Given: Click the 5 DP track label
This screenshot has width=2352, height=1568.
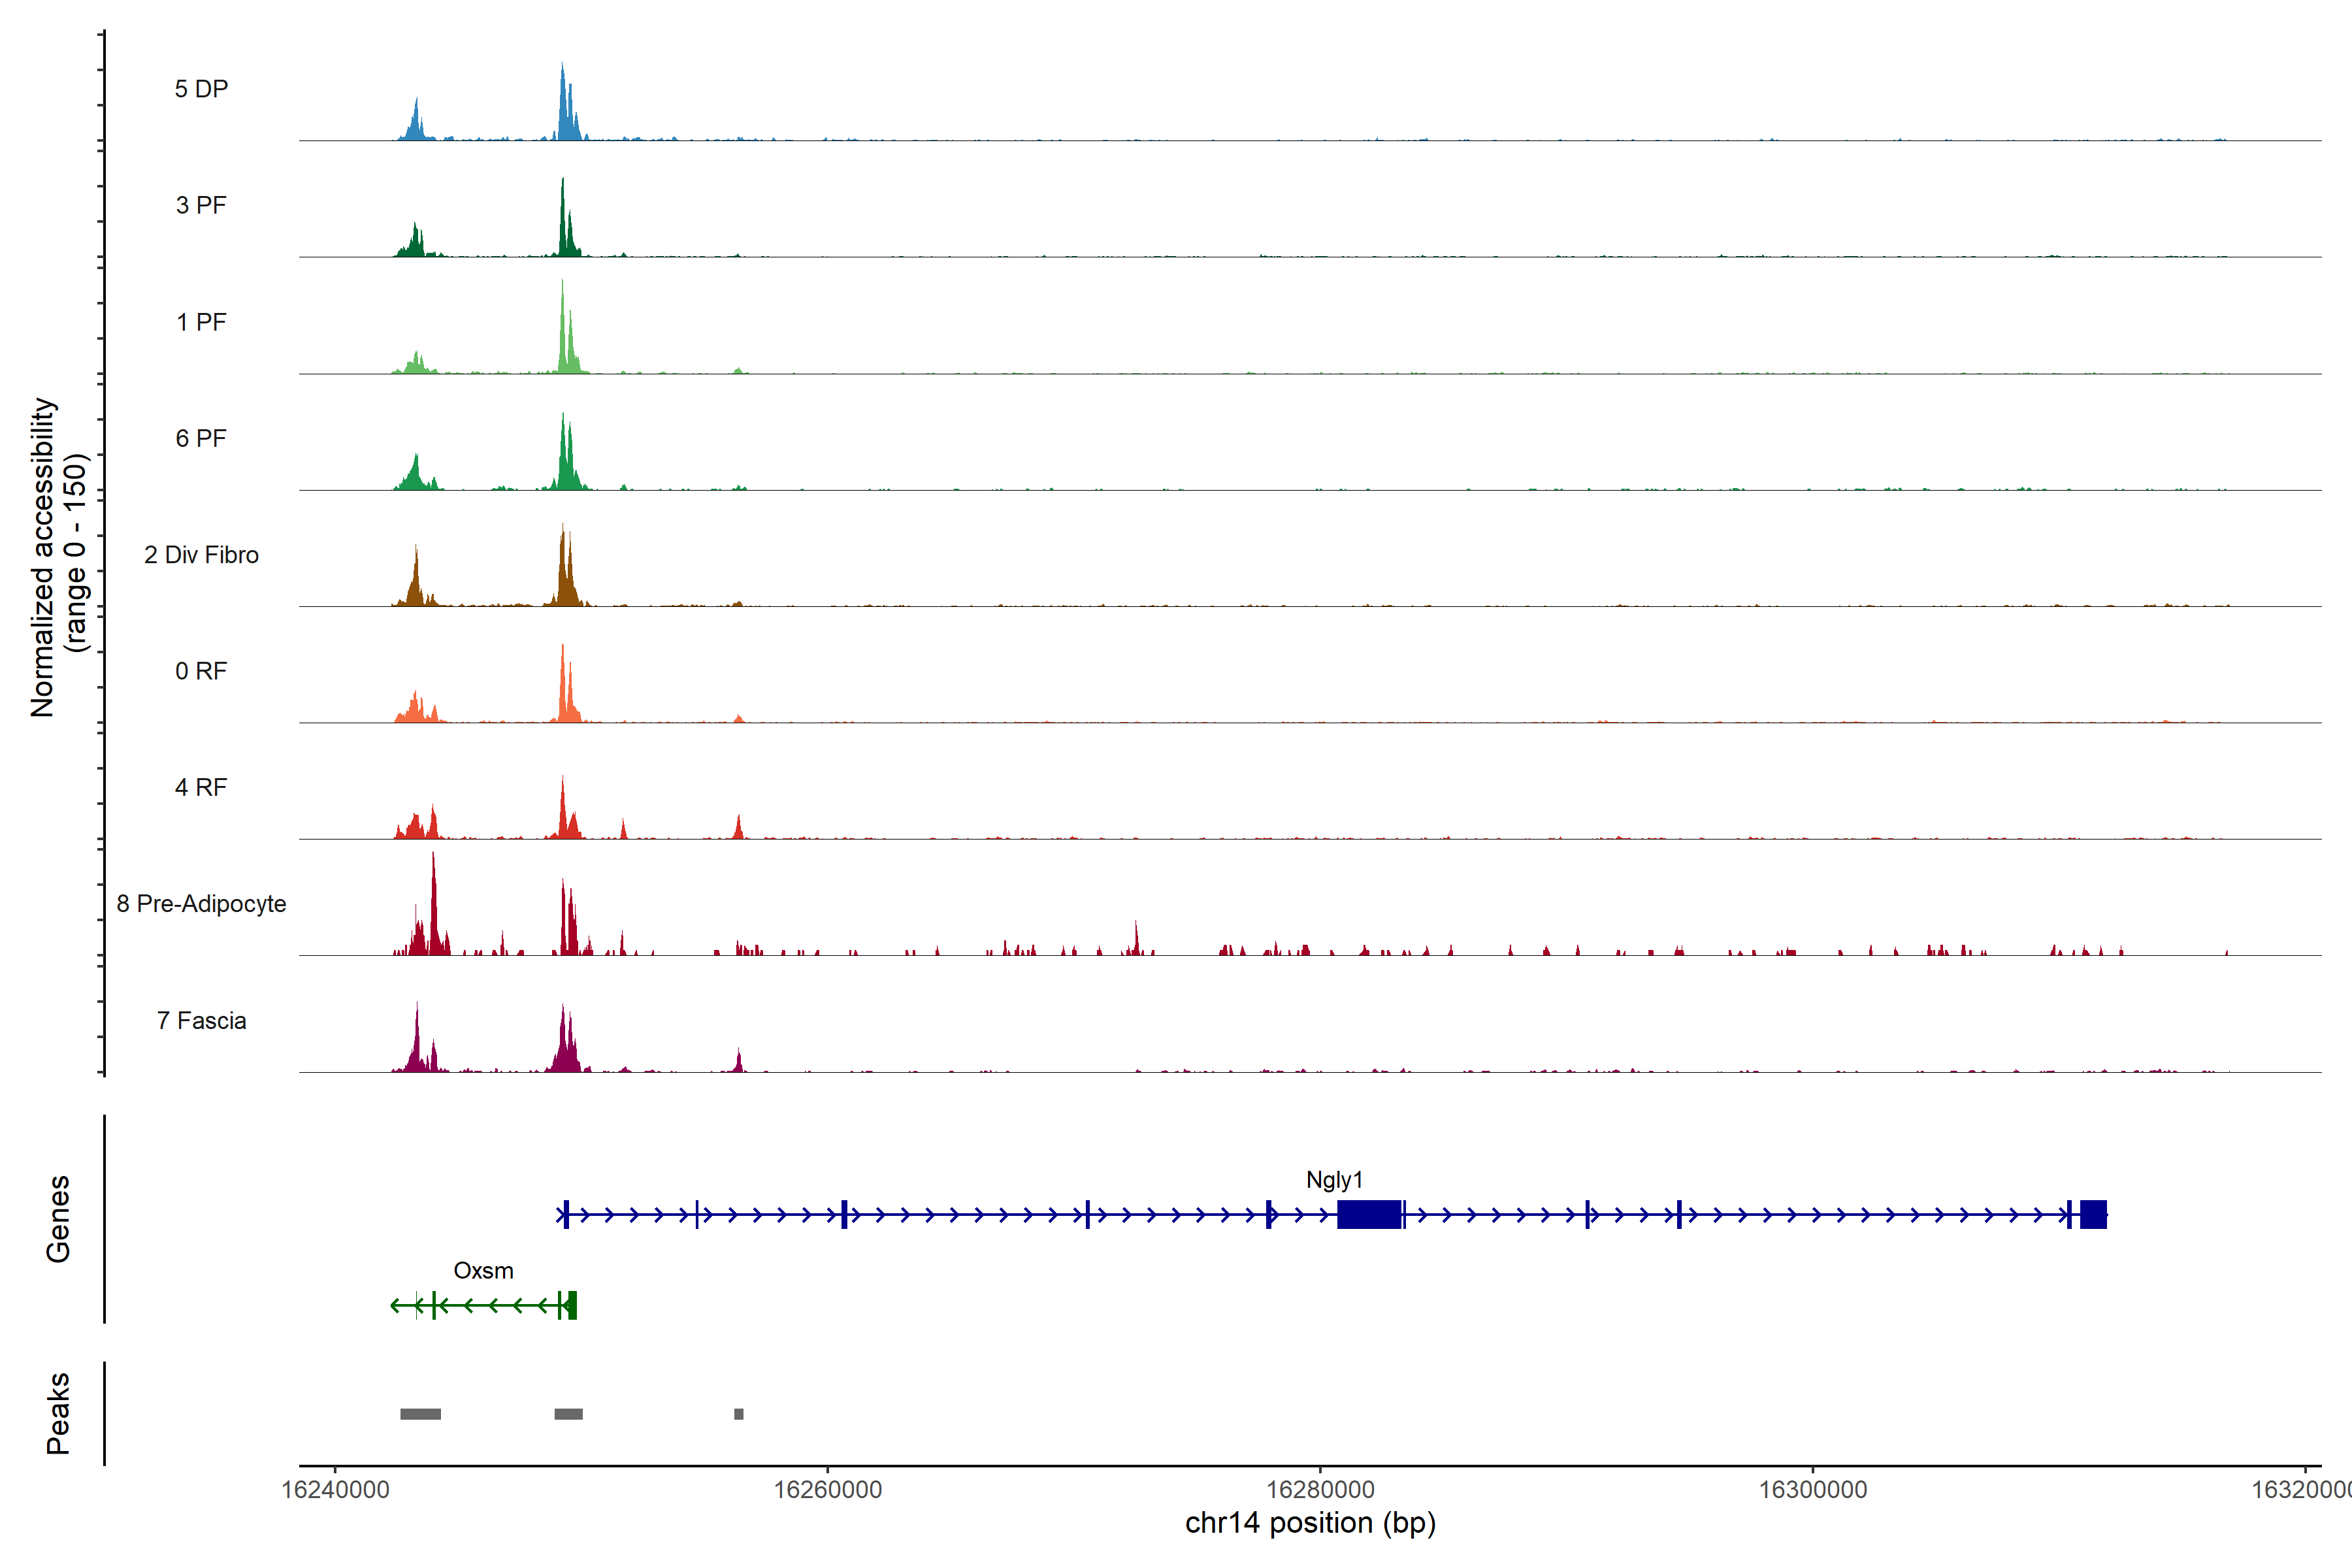Looking at the screenshot, I should 201,89.
